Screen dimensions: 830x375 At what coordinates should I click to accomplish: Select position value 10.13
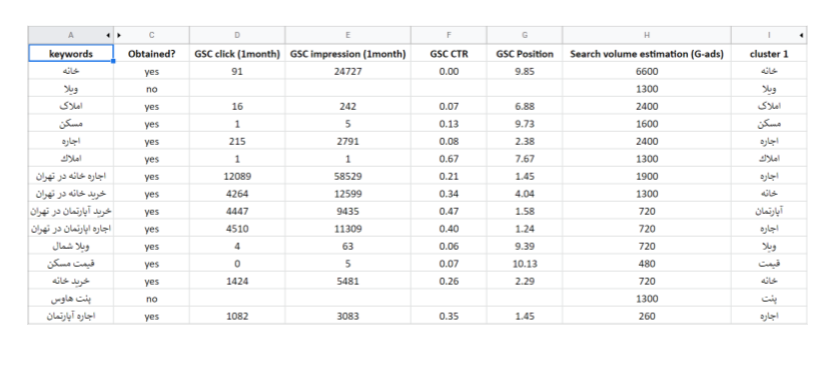[x=525, y=263]
